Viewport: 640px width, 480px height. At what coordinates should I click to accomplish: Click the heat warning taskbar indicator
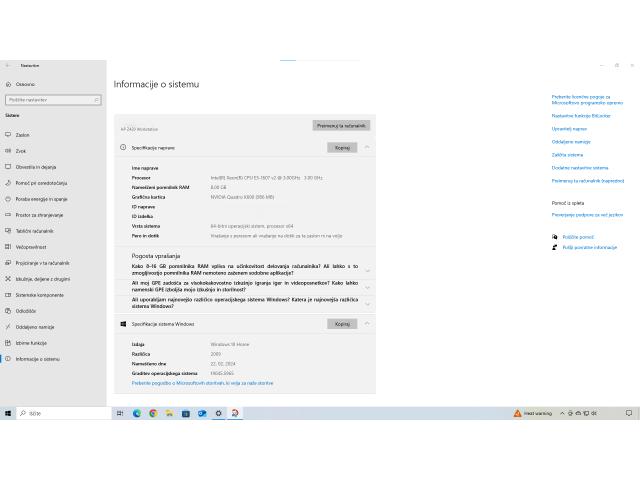coord(533,413)
